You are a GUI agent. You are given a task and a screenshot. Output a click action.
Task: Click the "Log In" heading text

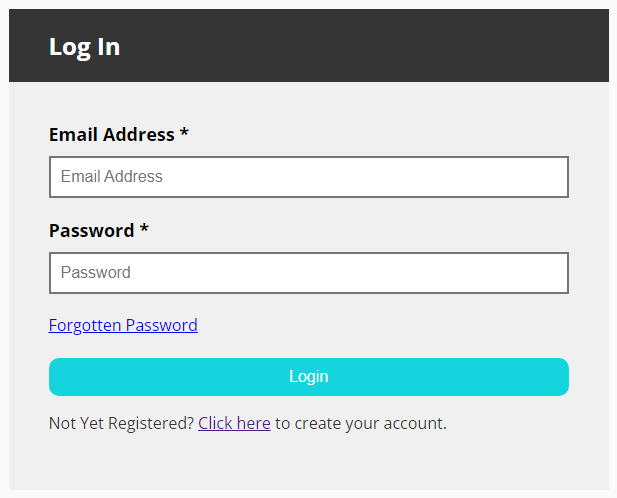84,46
